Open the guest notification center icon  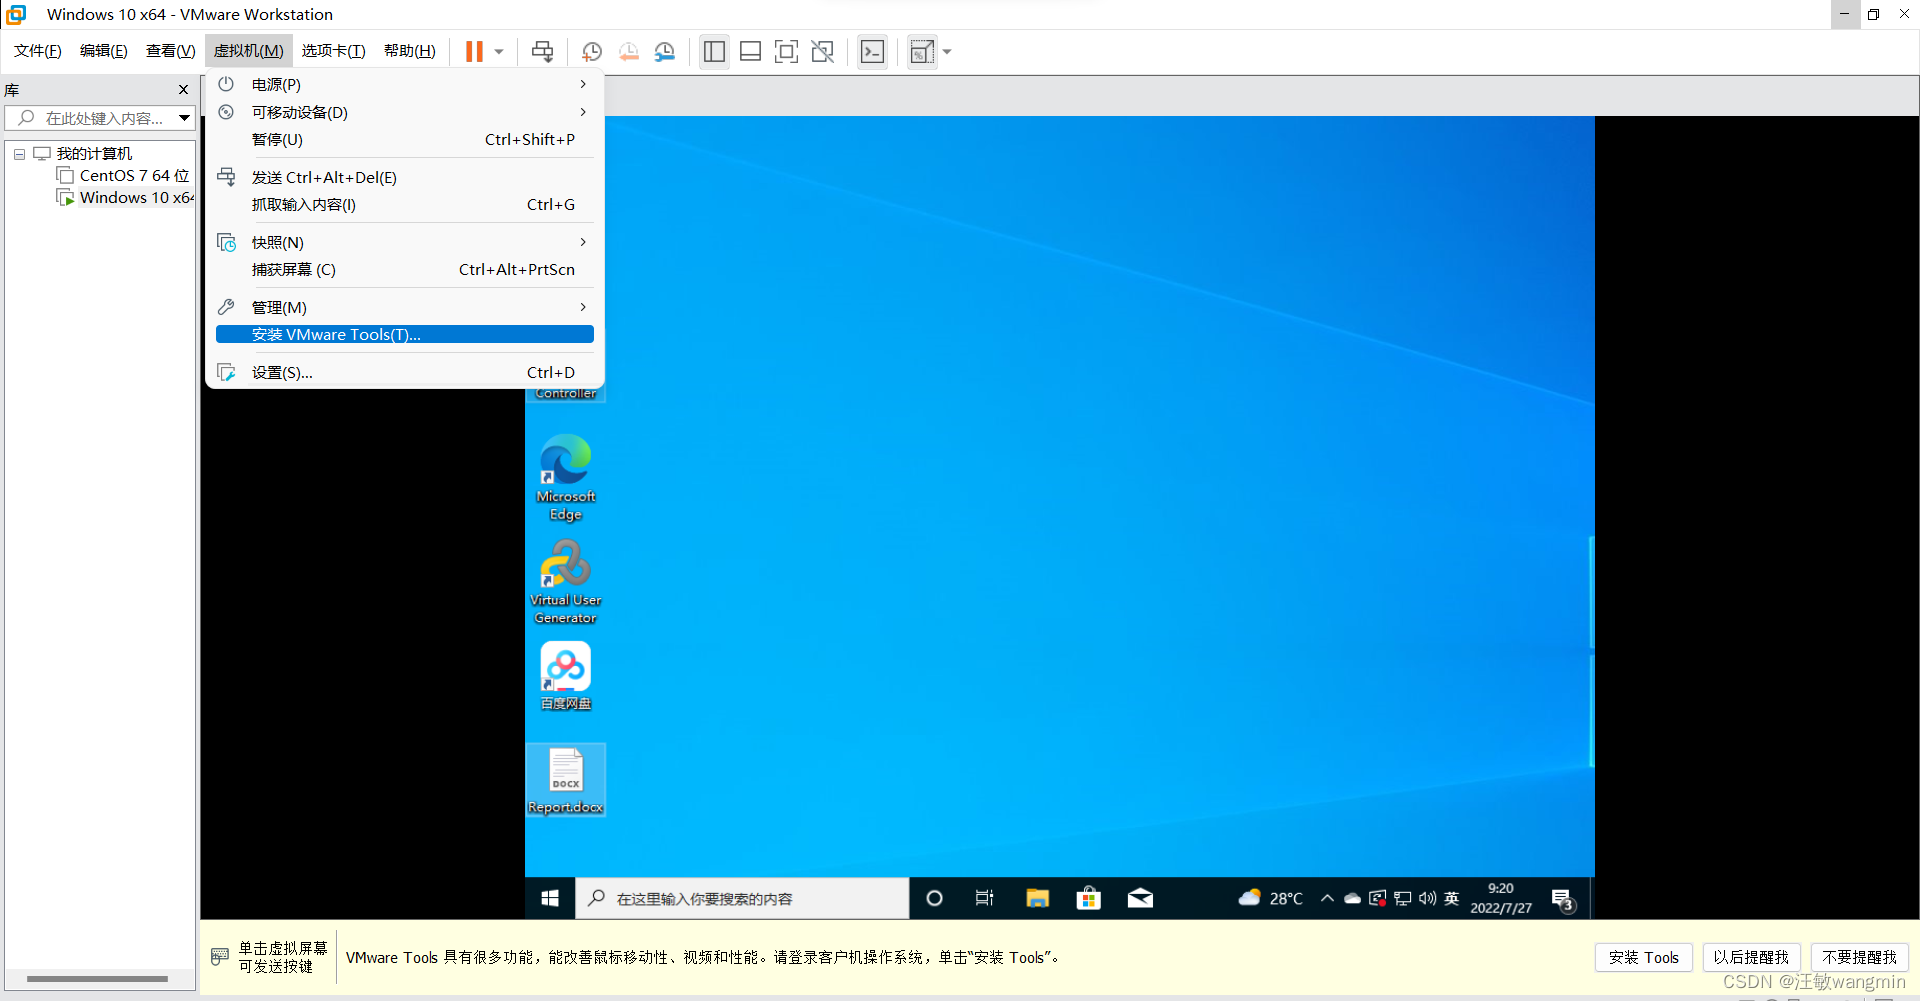1563,899
